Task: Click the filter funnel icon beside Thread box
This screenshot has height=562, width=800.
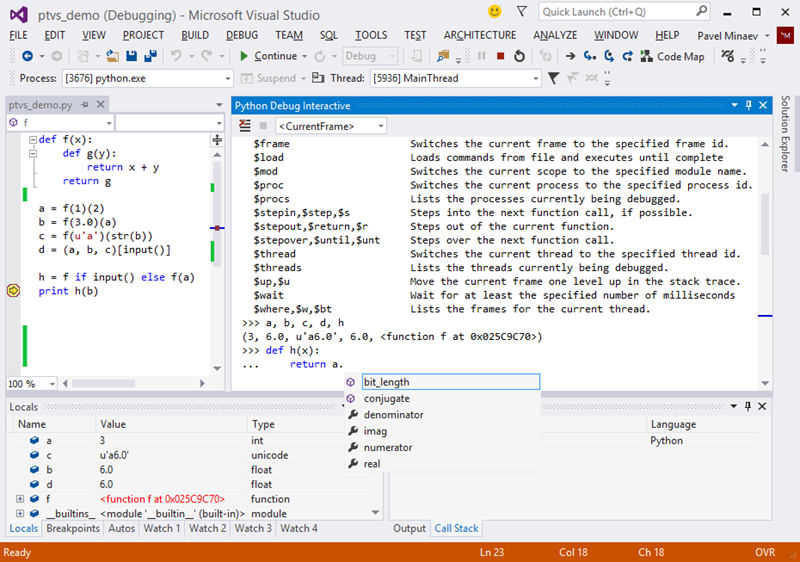Action: click(x=554, y=78)
